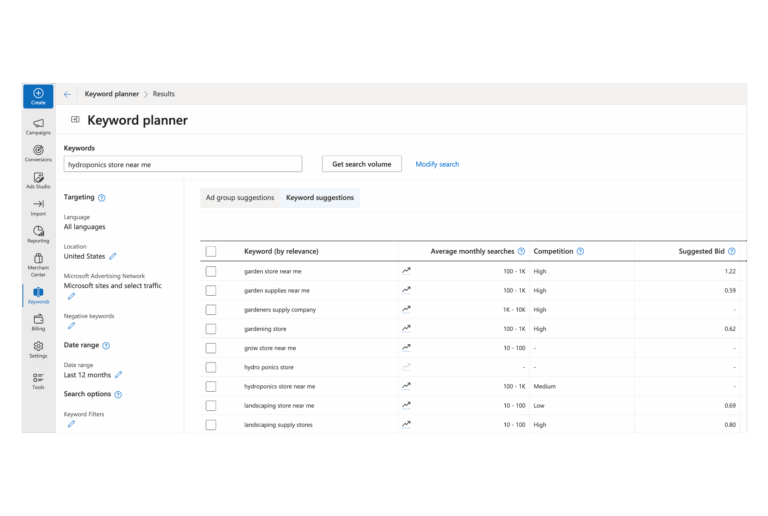Go to Campaigns in sidebar
768x516 pixels.
tap(38, 126)
